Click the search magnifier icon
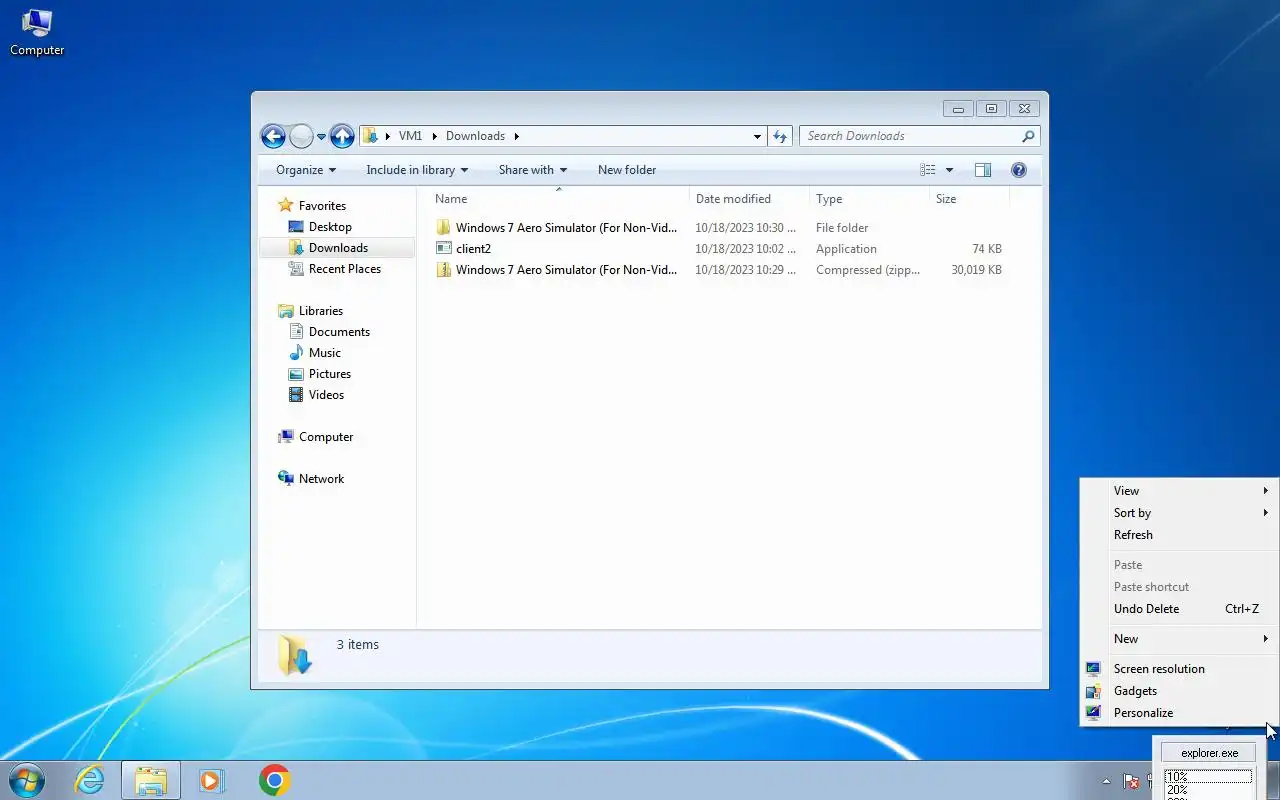Viewport: 1280px width, 800px height. click(x=1028, y=136)
